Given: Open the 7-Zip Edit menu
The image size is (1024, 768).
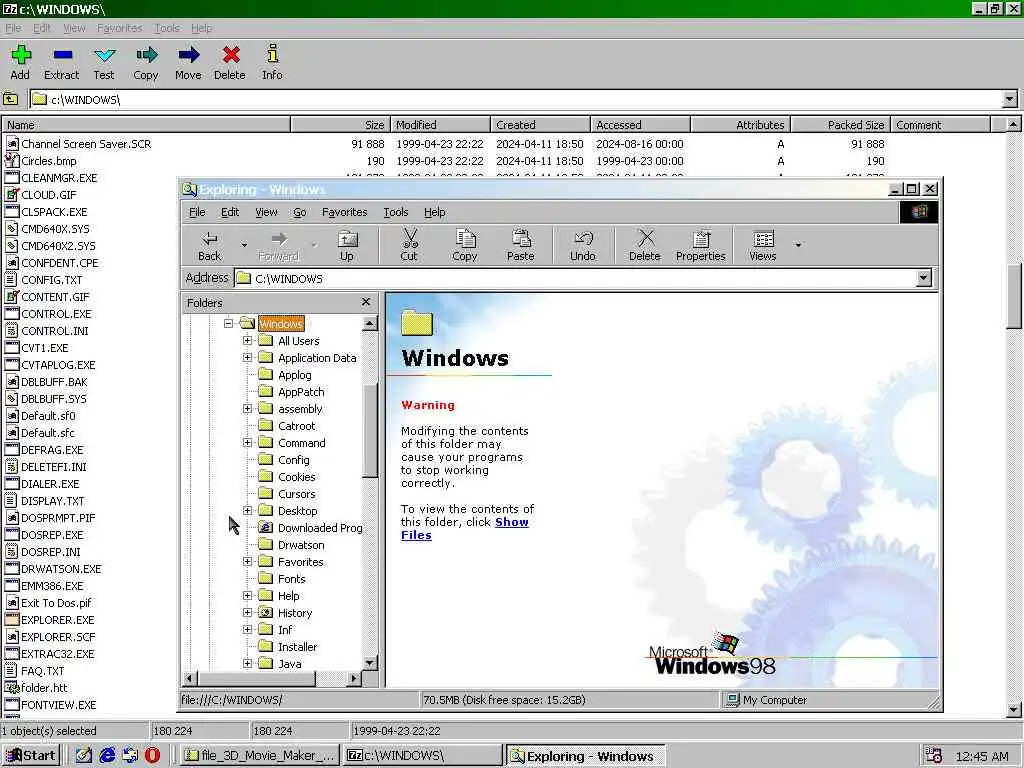Looking at the screenshot, I should coord(42,28).
